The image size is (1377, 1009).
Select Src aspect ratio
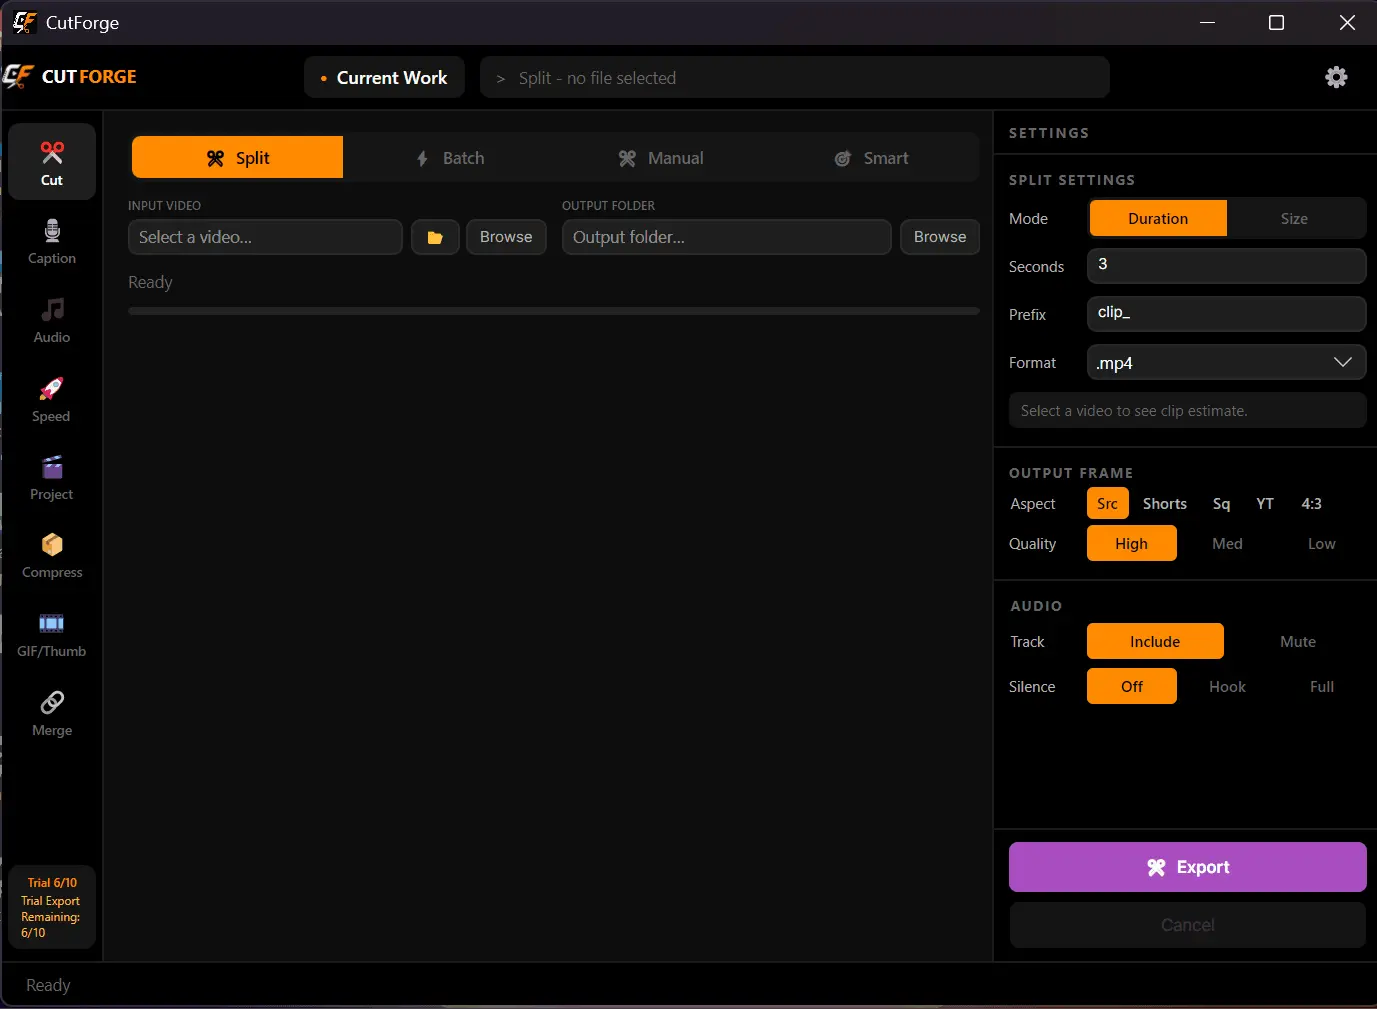click(1107, 503)
